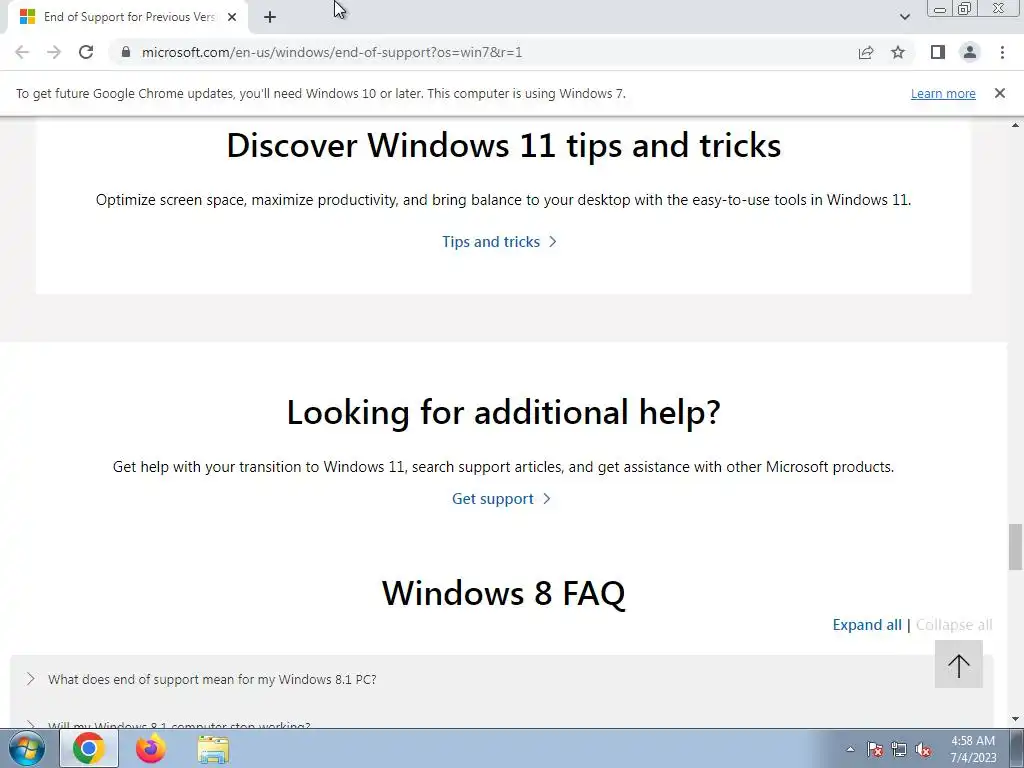Screen dimensions: 1024x768
Task: Click the page vertical scrollbar thumb
Action: coord(1016,547)
